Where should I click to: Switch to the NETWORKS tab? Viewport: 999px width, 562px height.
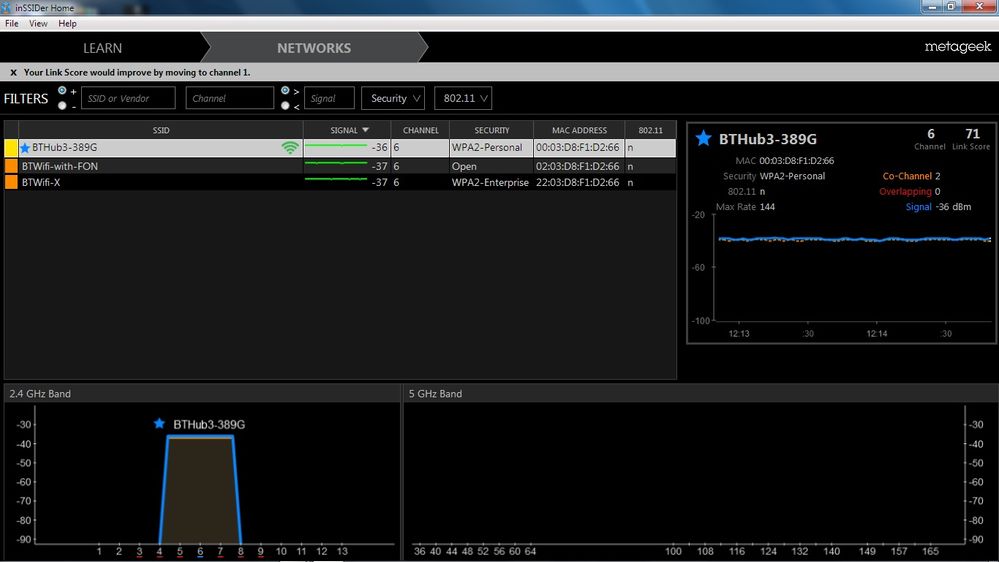tap(313, 48)
